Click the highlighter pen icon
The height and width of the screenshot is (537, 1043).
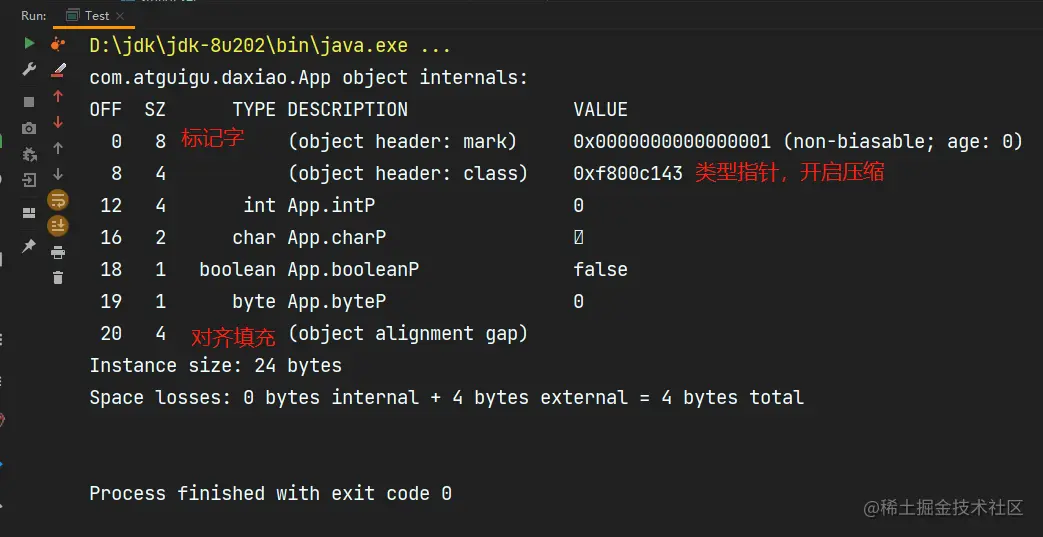(x=58, y=69)
